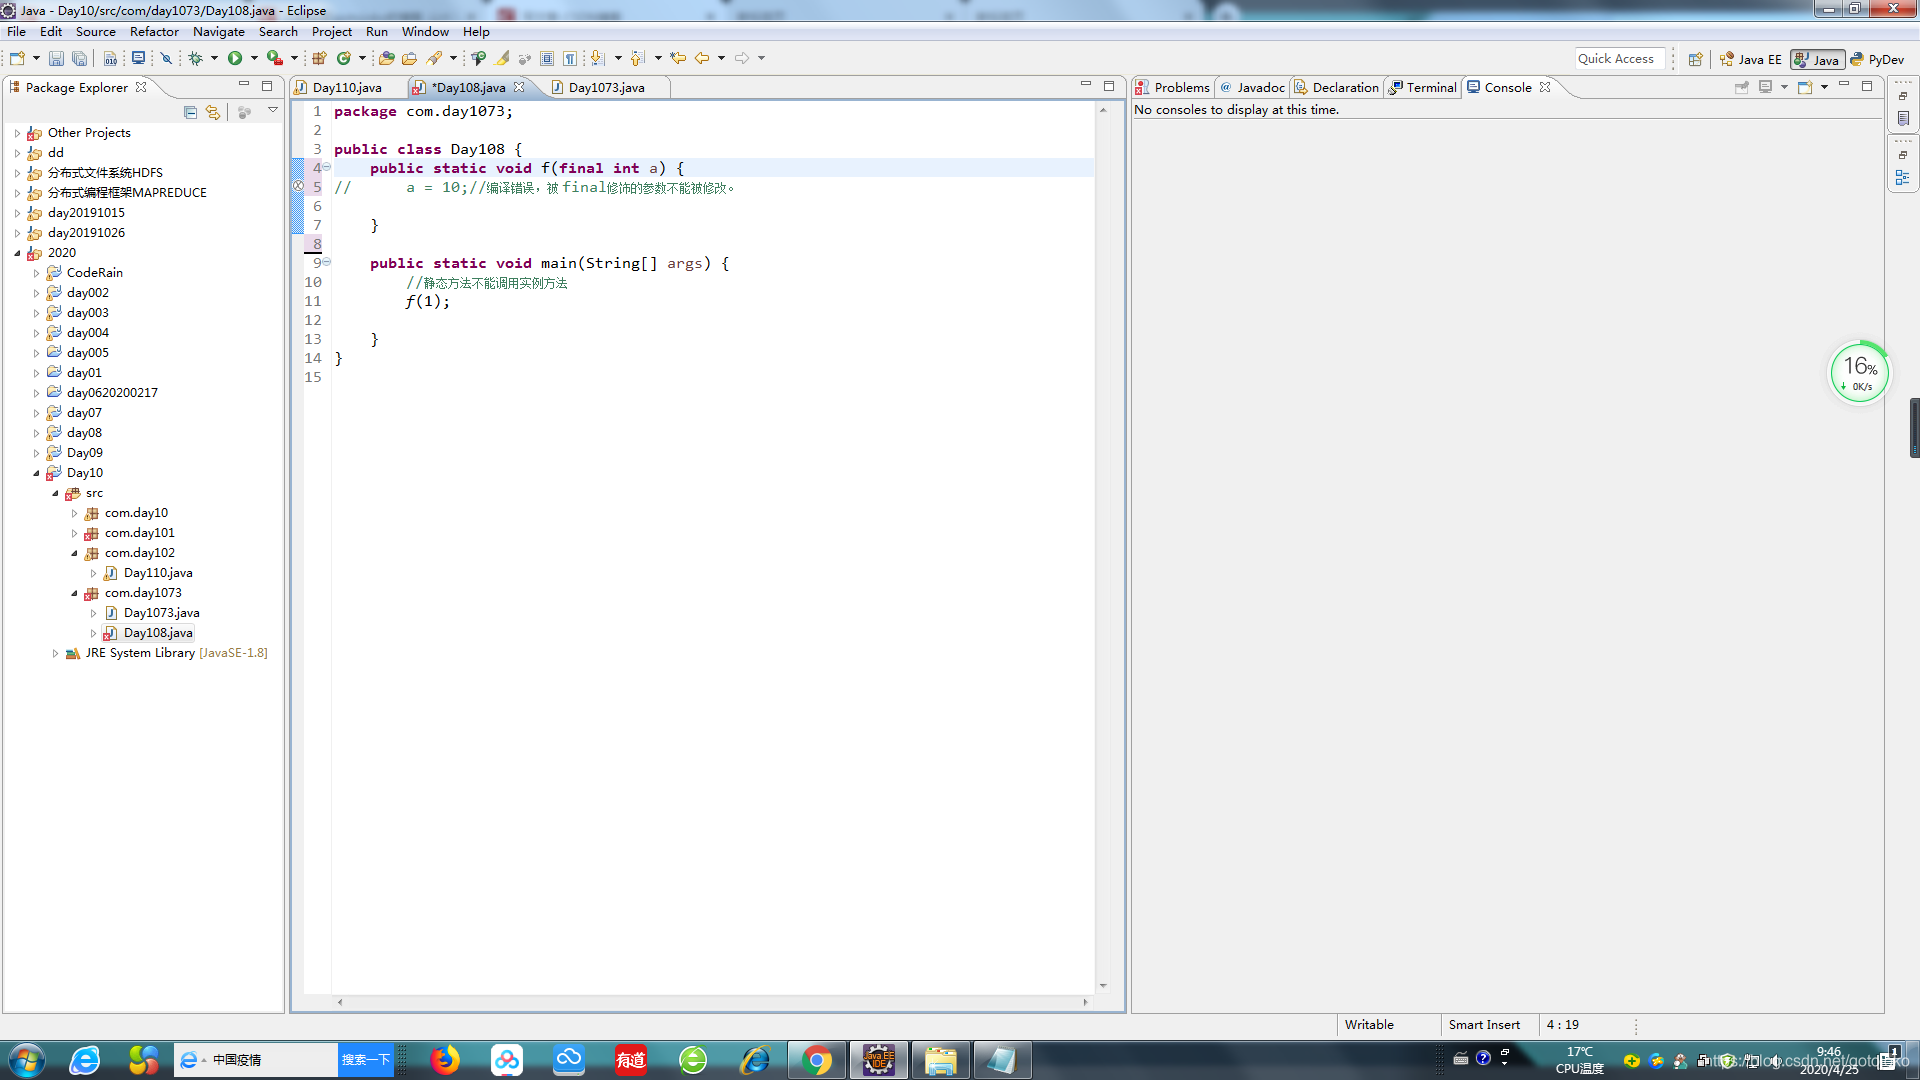1920x1080 pixels.
Task: Collapse the 2020 working set
Action: pyautogui.click(x=17, y=253)
